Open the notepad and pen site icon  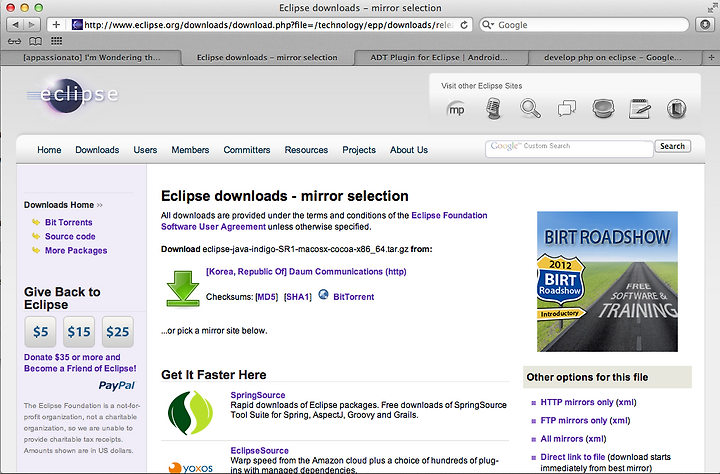point(640,109)
